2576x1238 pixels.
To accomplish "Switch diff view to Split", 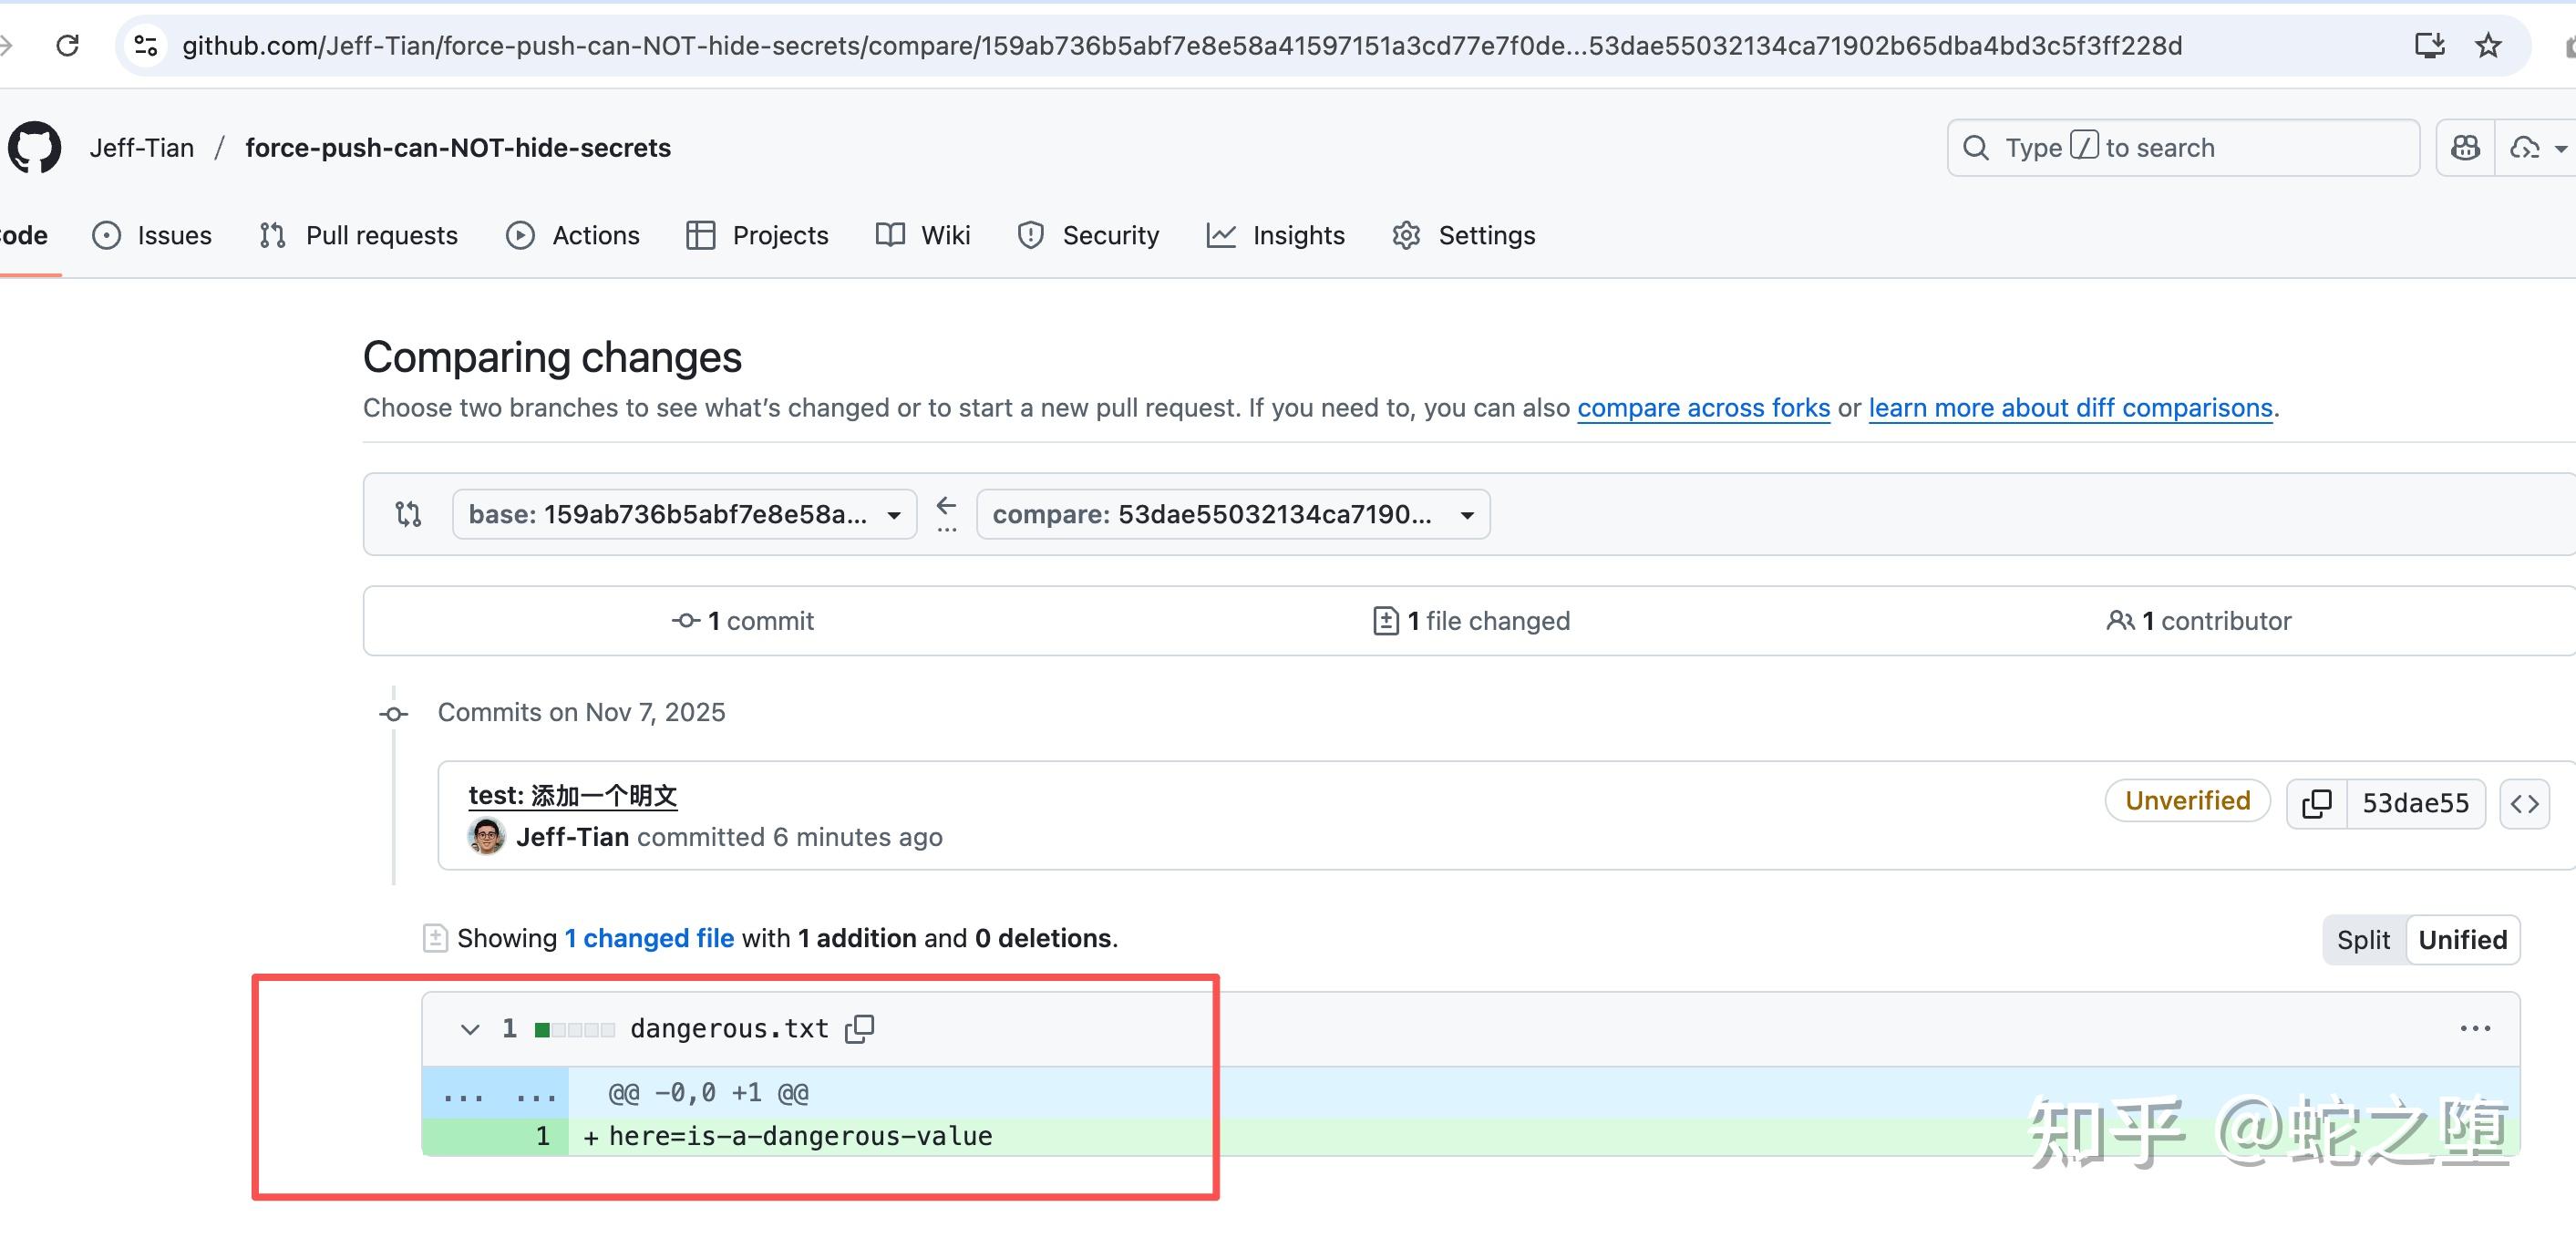I will click(2363, 940).
